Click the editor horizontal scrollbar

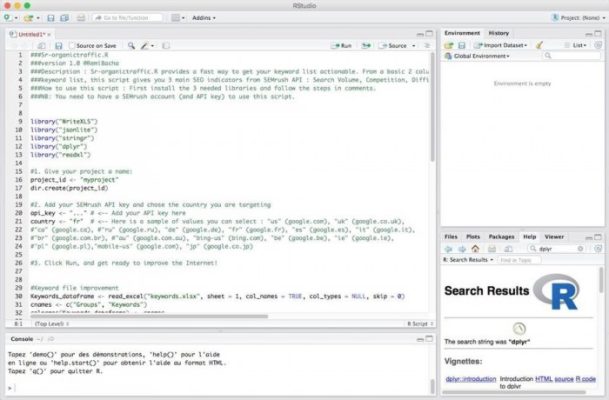click(x=149, y=317)
